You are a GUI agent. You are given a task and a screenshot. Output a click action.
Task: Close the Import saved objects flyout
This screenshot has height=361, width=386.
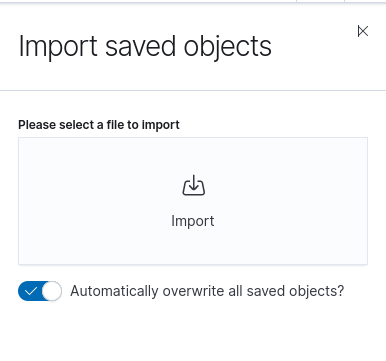coord(363,31)
